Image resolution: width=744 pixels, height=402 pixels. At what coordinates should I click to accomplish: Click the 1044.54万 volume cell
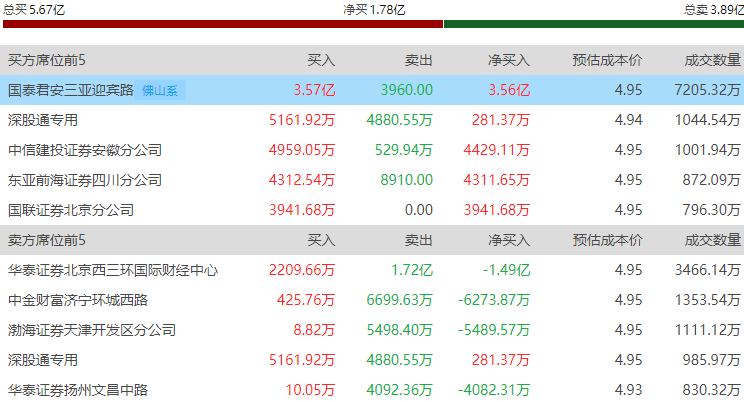[707, 120]
